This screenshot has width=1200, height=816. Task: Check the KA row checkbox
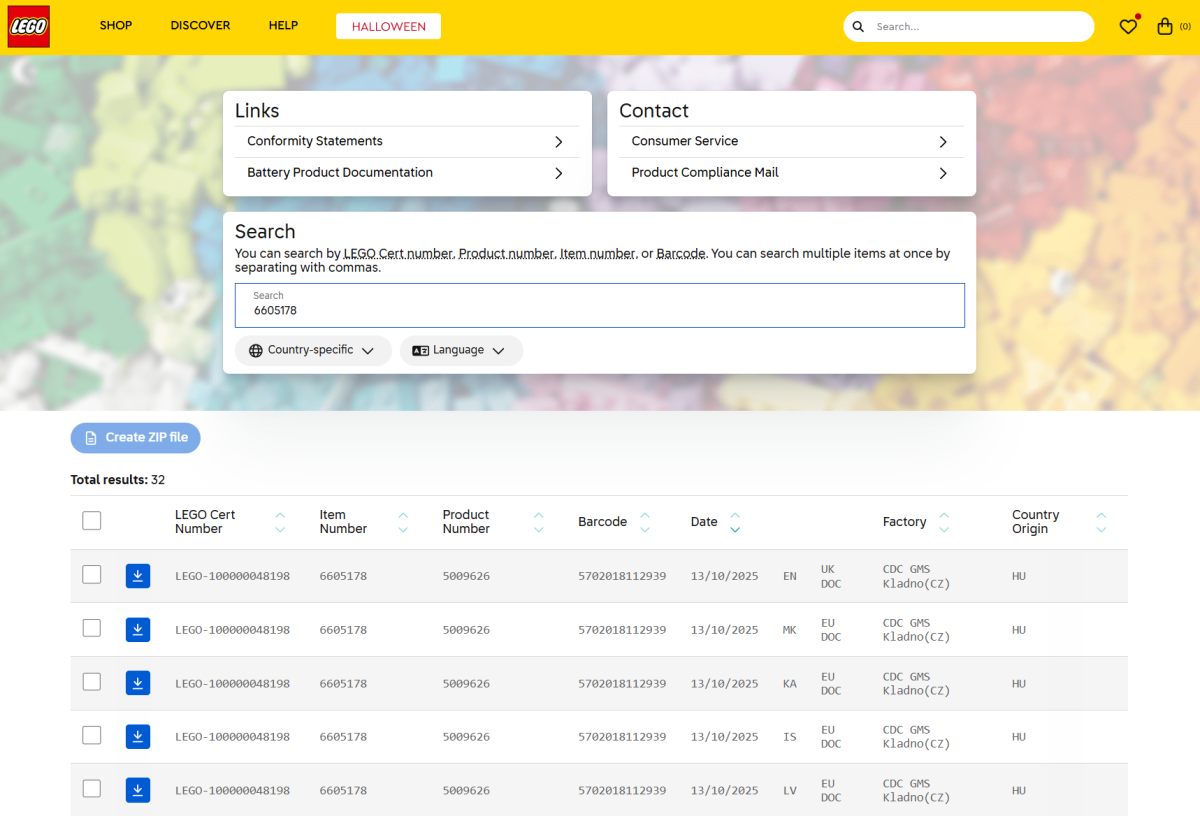pyautogui.click(x=92, y=681)
